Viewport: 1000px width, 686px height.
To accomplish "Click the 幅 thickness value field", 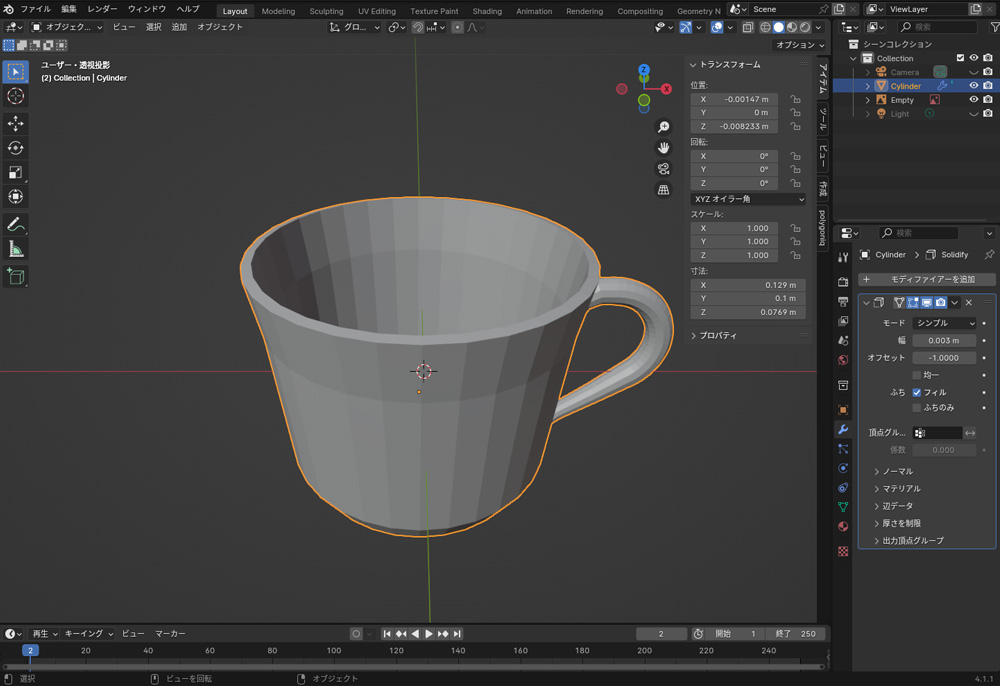I will tap(944, 340).
